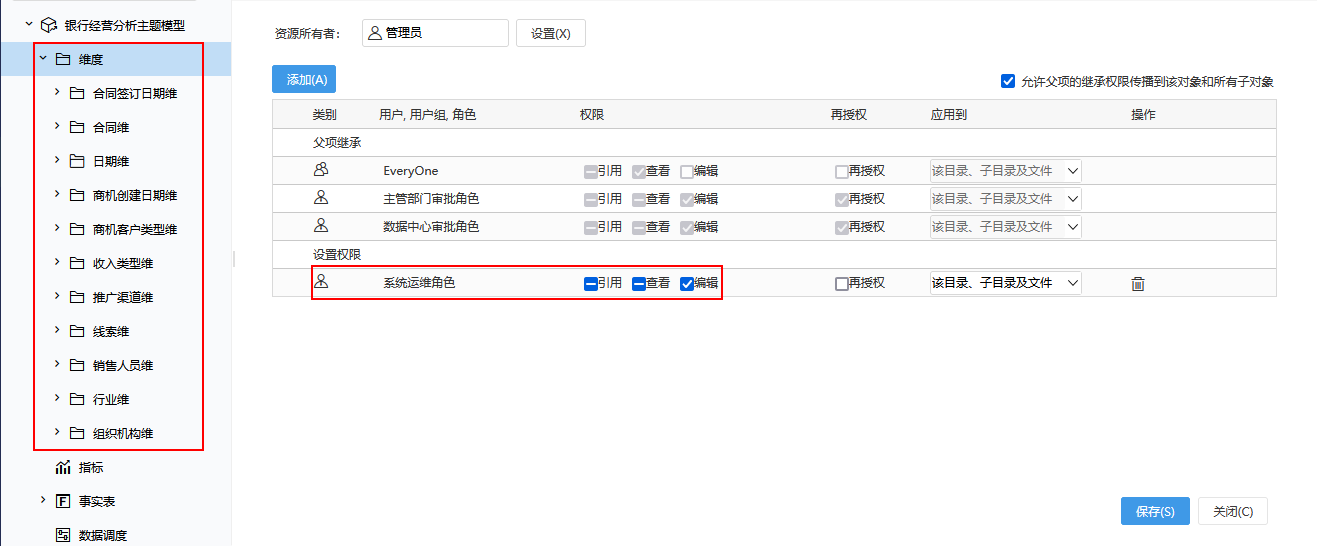Click the 权限 column header
Image resolution: width=1317 pixels, height=546 pixels.
592,115
